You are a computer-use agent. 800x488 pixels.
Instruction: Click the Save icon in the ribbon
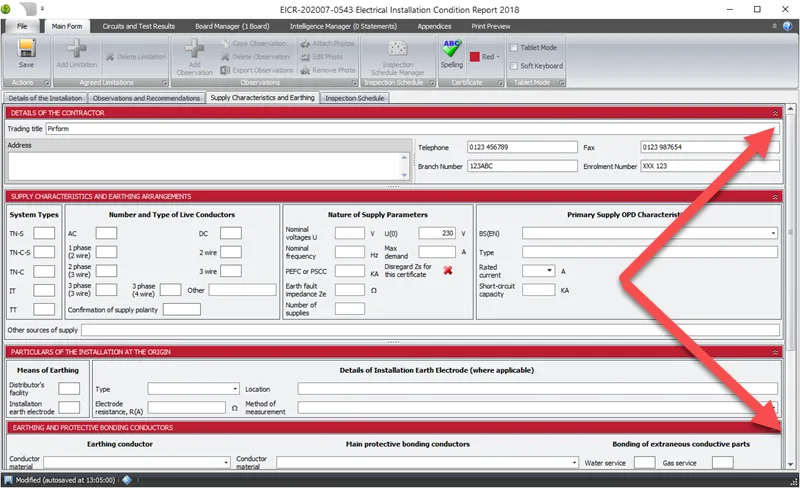(x=26, y=53)
